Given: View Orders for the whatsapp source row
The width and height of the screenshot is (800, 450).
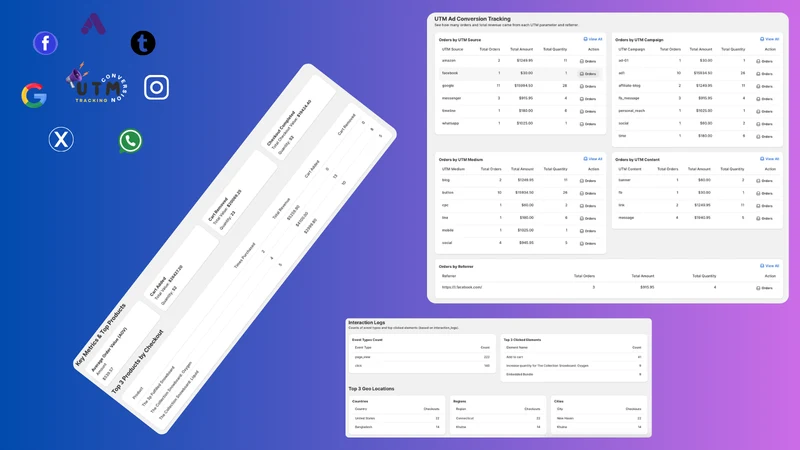Looking at the screenshot, I should click(588, 124).
